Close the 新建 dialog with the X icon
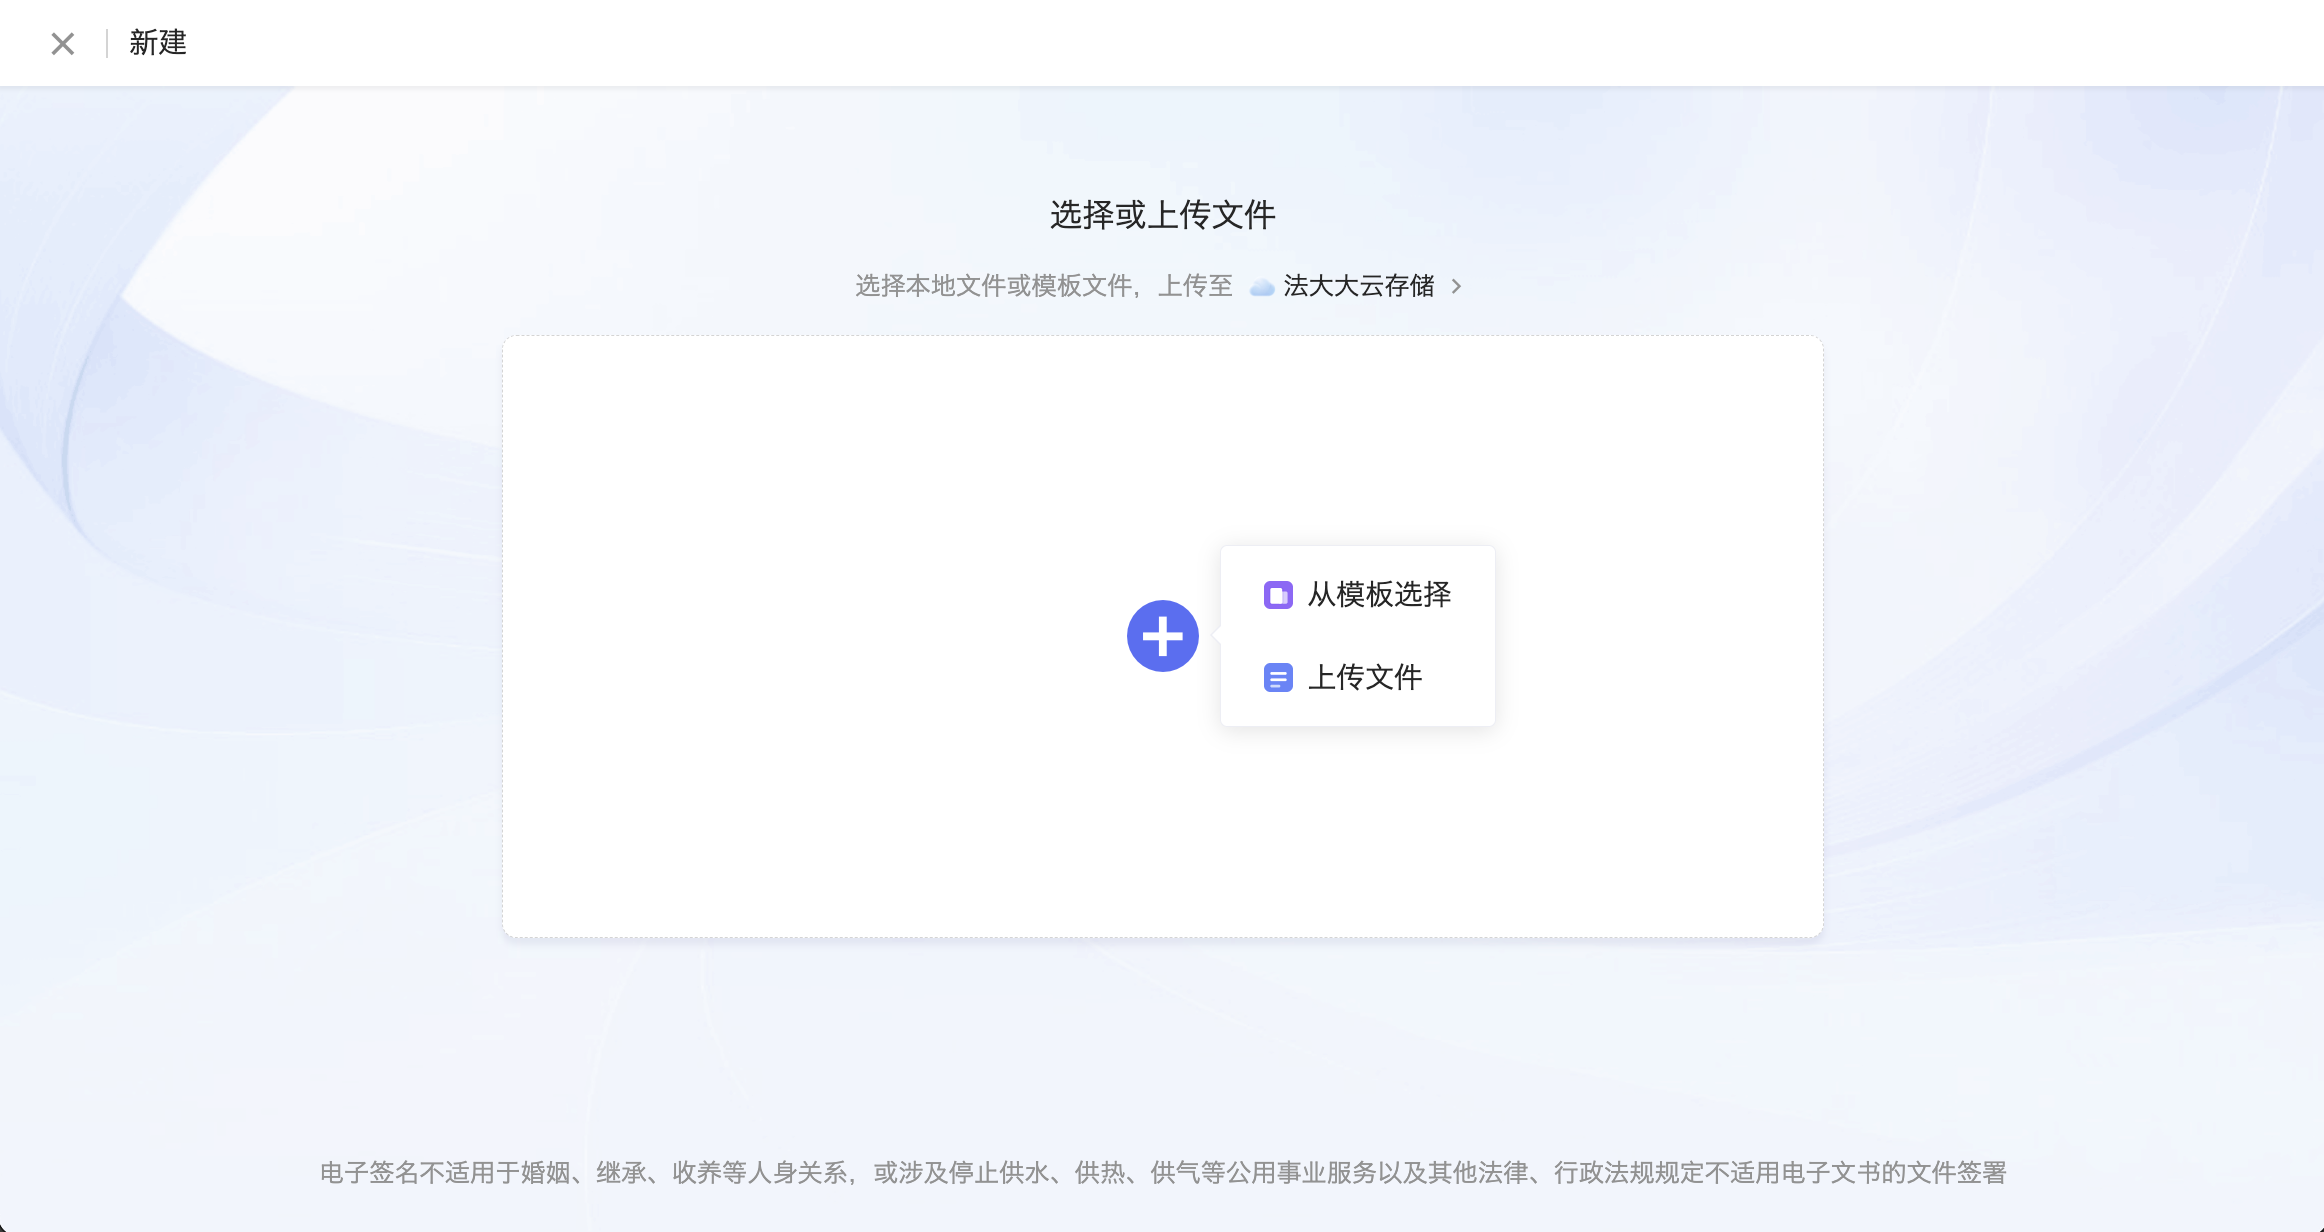The width and height of the screenshot is (2324, 1232). click(x=63, y=44)
